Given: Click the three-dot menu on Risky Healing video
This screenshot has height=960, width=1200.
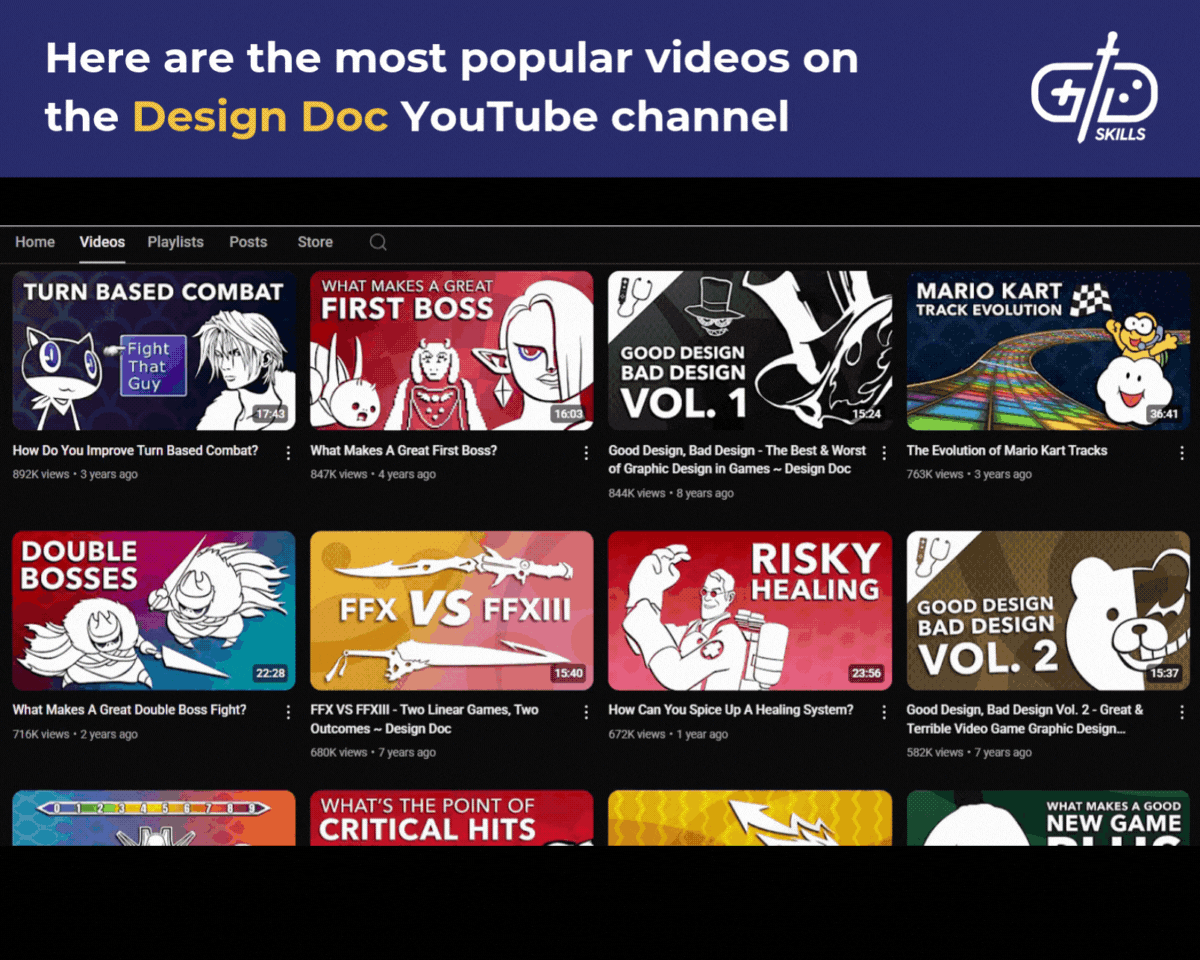Looking at the screenshot, I should point(884,712).
